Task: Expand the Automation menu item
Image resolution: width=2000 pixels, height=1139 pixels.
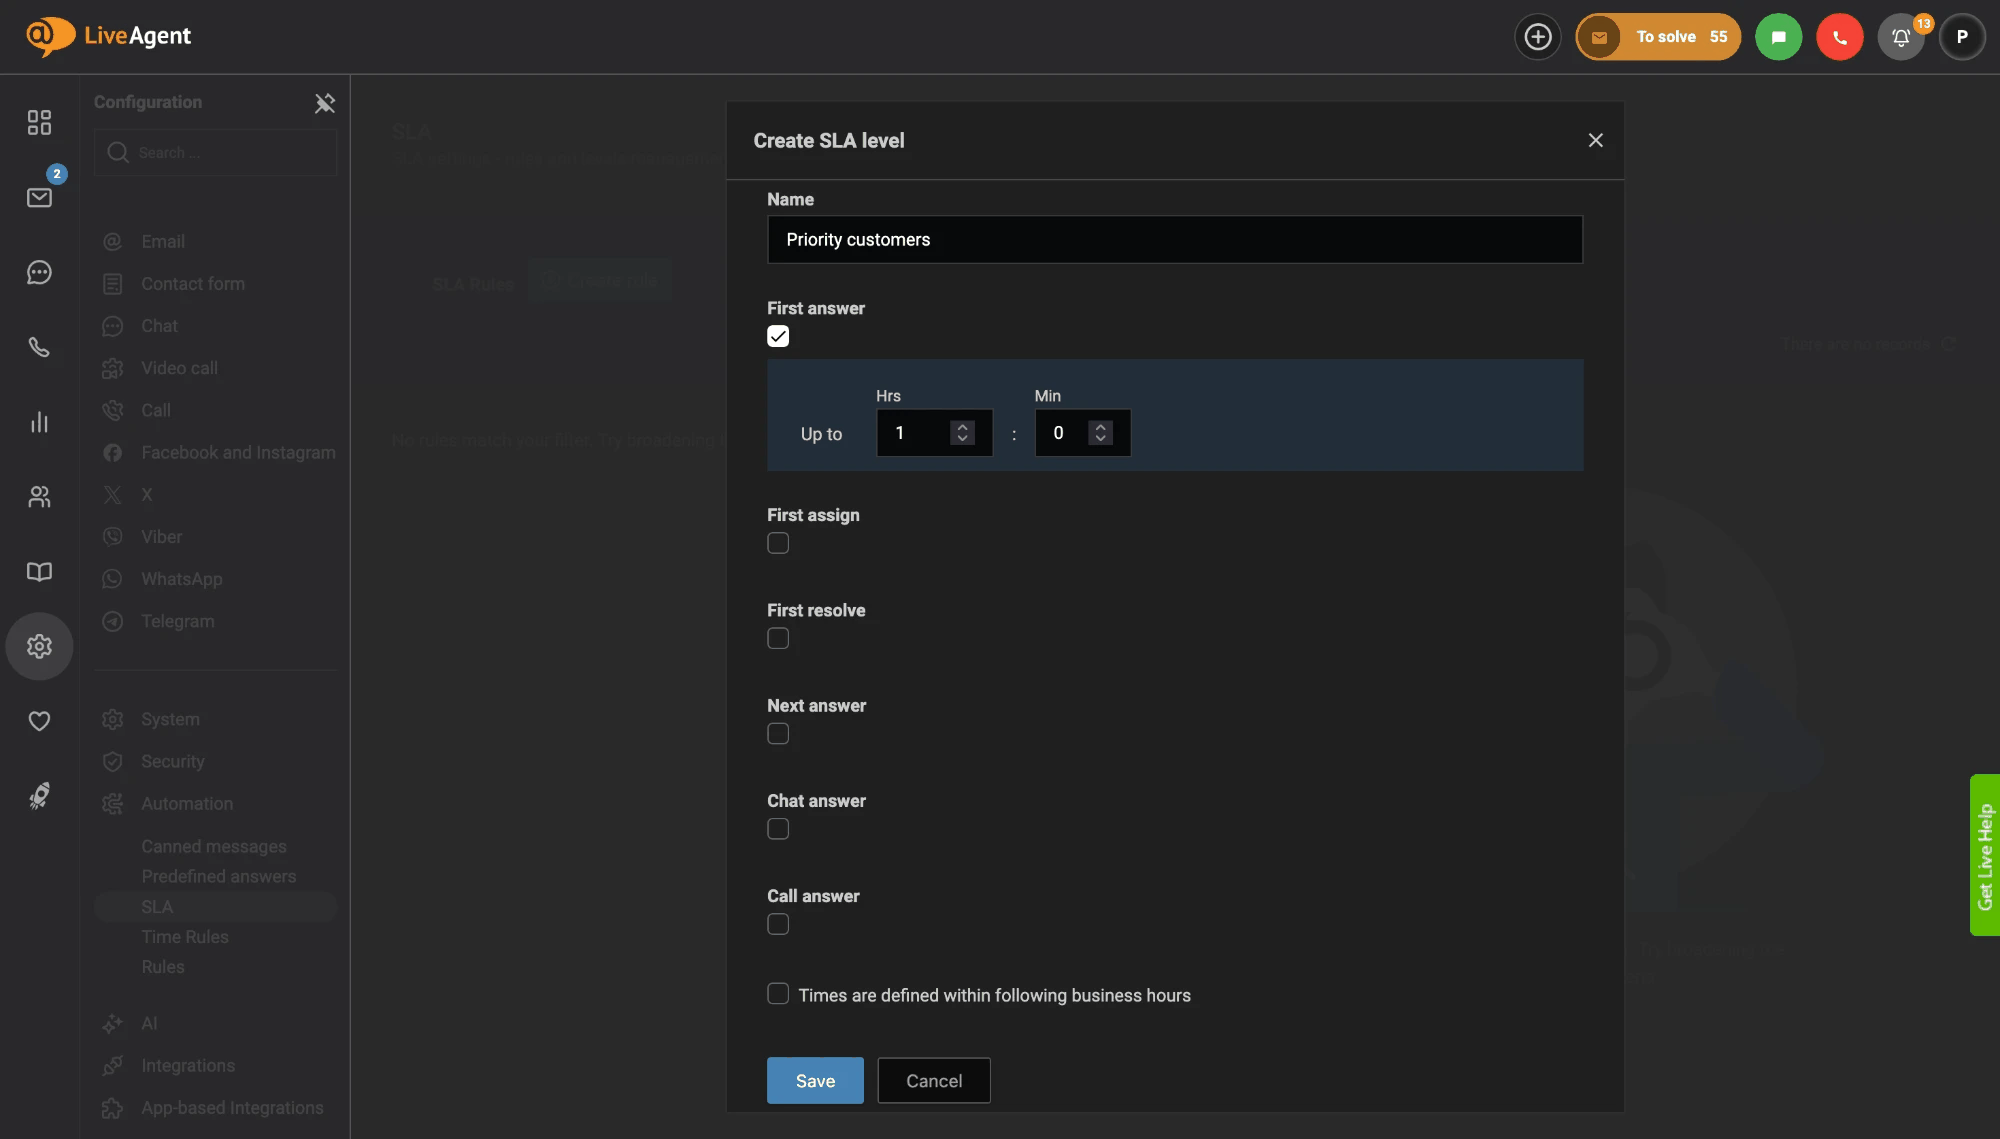Action: pos(187,804)
